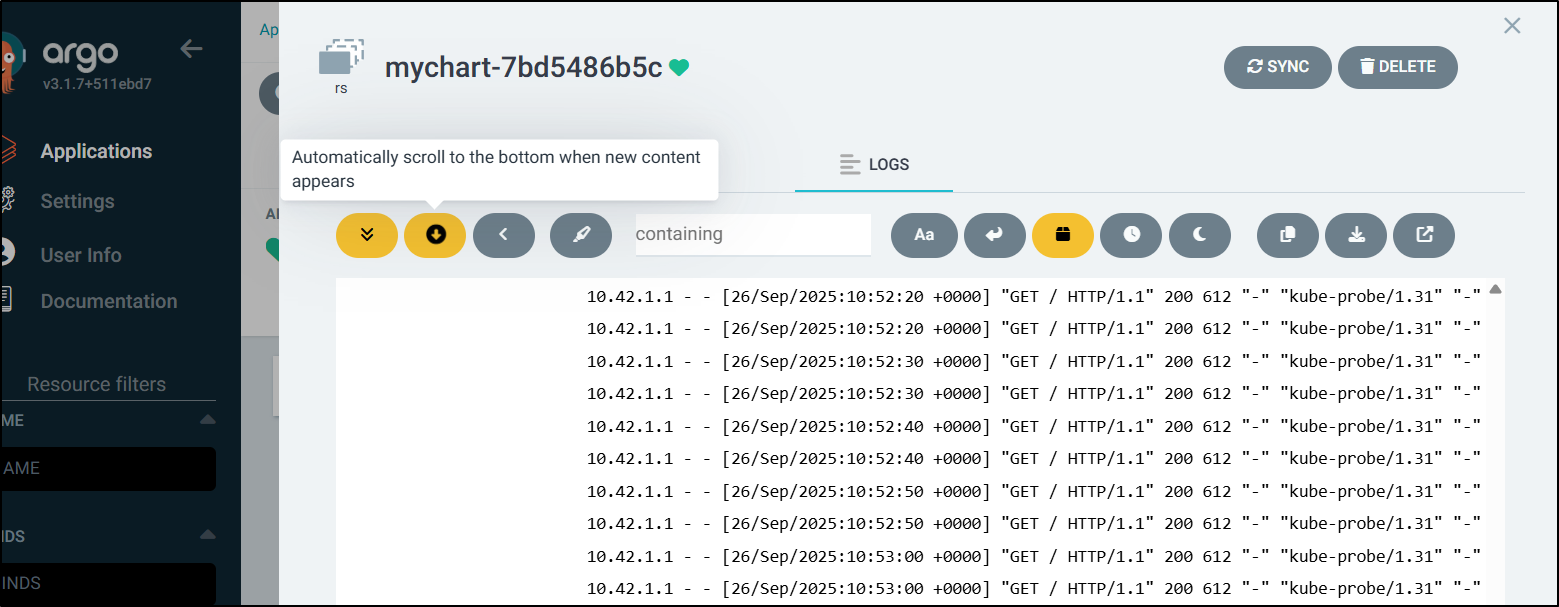1559x607 pixels.
Task: Copy logs with the copy icon
Action: 1288,235
